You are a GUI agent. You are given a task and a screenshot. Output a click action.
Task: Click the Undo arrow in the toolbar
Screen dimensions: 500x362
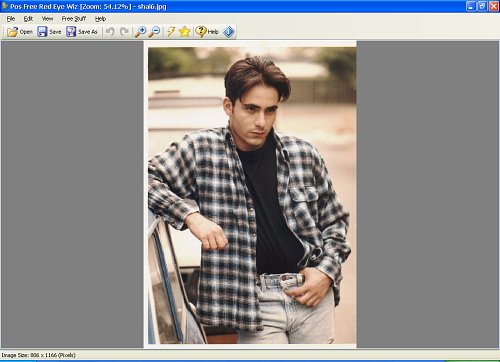(x=110, y=32)
